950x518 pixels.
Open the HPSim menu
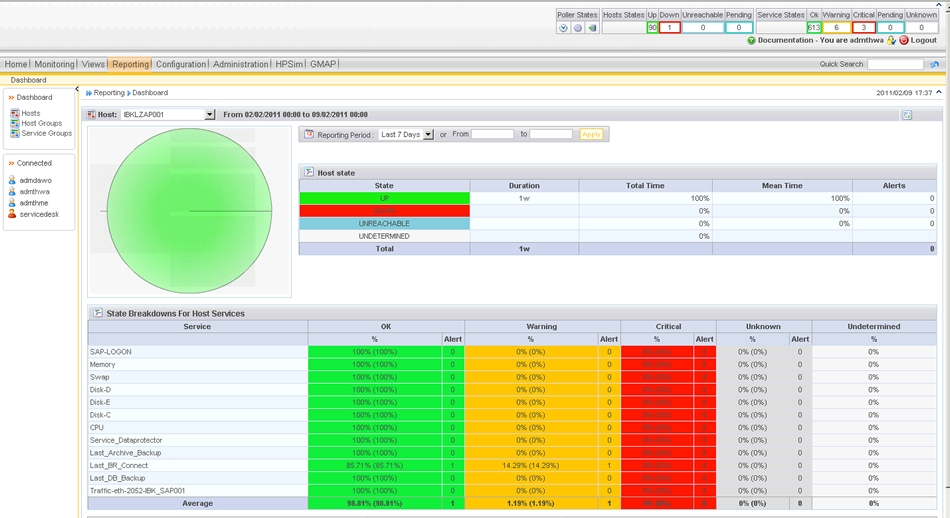pyautogui.click(x=289, y=64)
